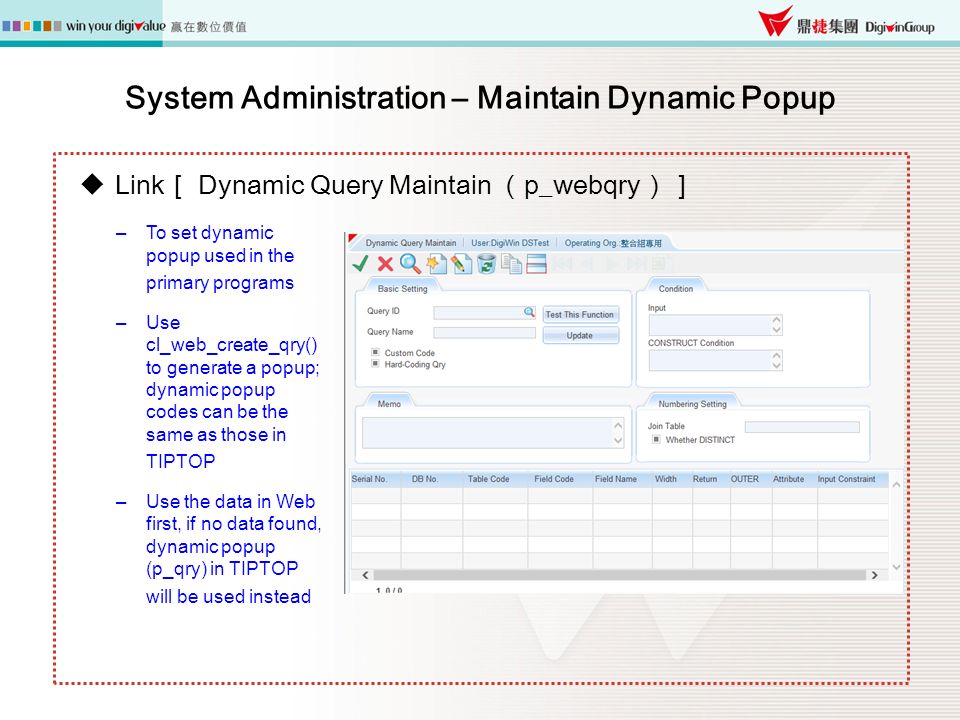Click the green checkmark confirm icon
The width and height of the screenshot is (960, 720).
360,264
